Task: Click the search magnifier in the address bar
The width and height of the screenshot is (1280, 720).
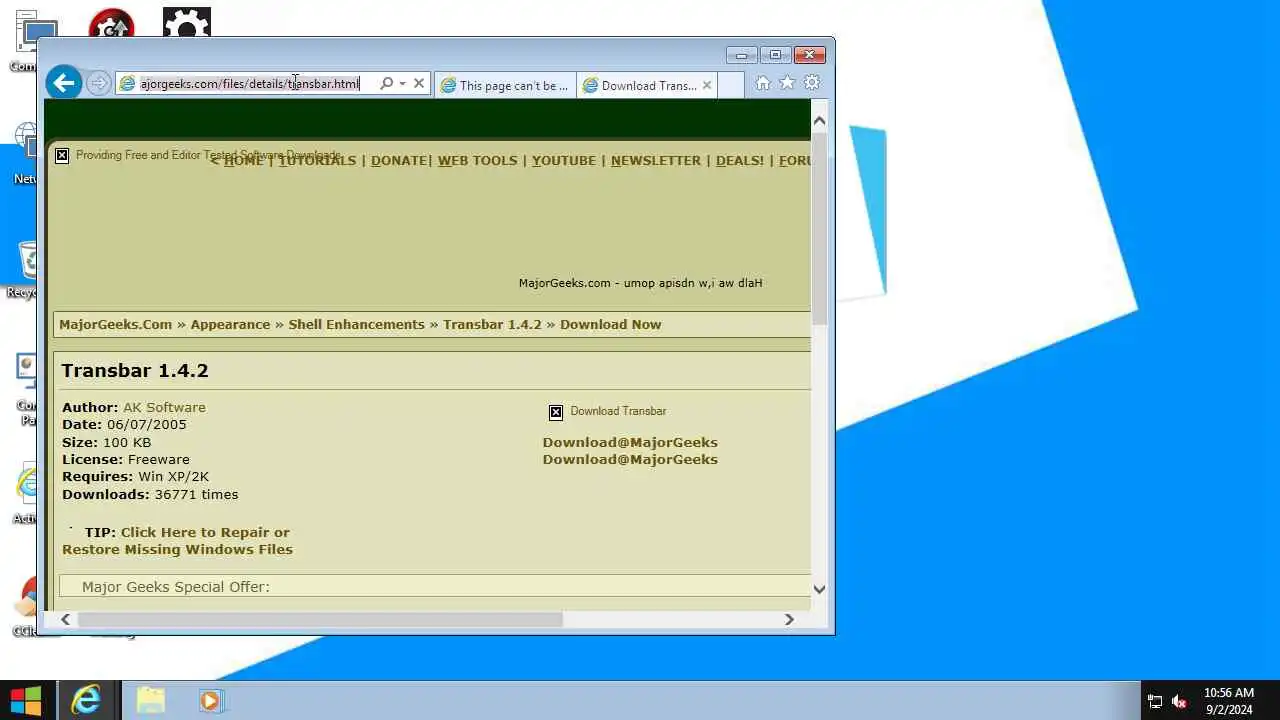Action: tap(386, 83)
